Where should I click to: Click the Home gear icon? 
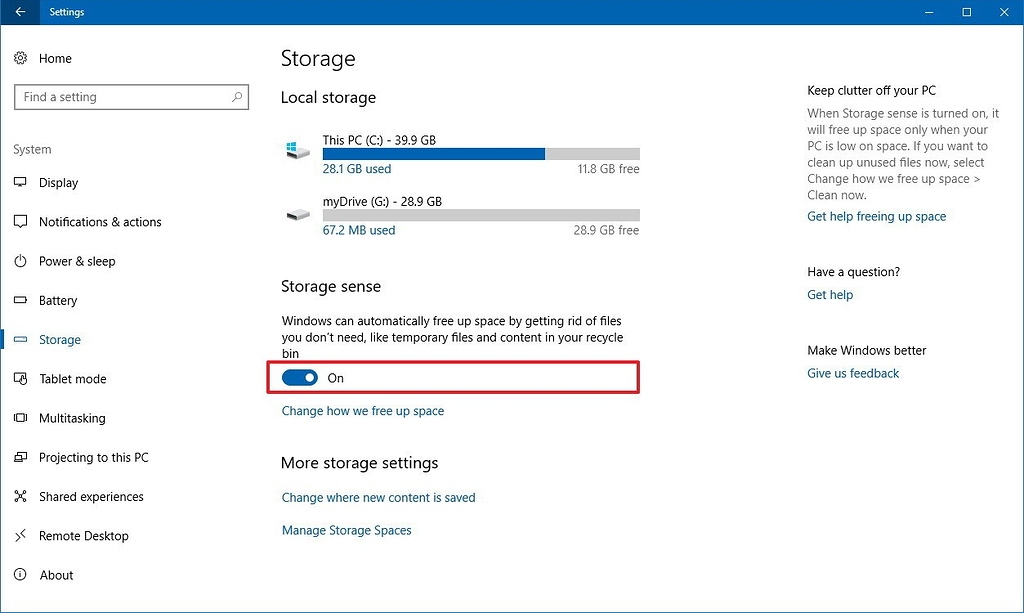(22, 59)
